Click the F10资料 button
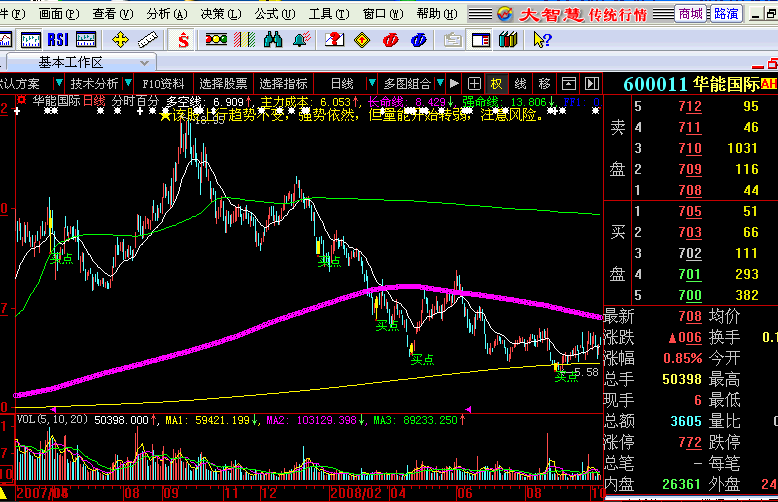 click(163, 83)
